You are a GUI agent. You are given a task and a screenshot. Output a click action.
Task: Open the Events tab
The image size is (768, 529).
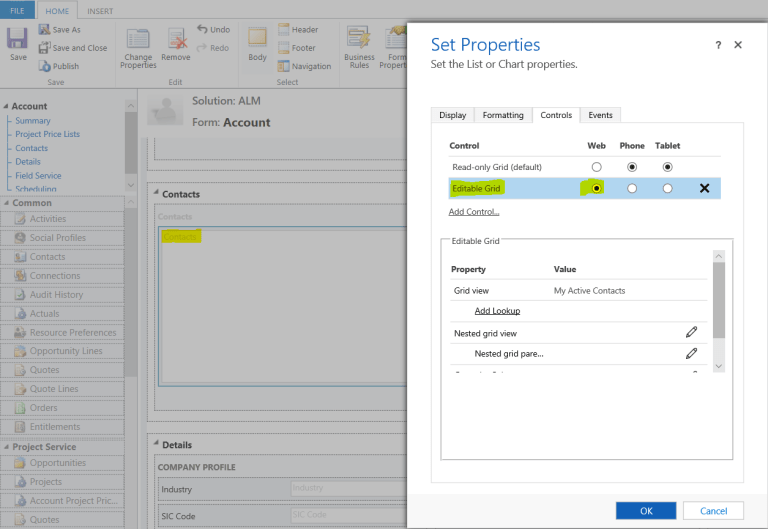pos(600,115)
